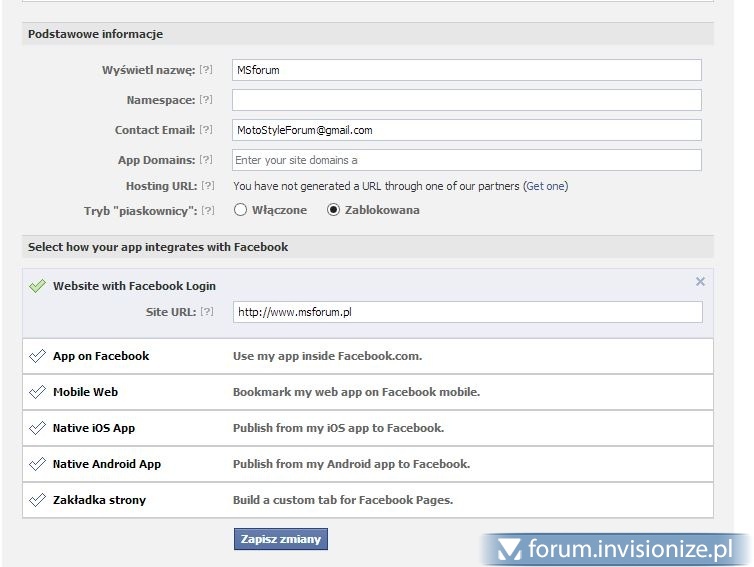
Task: Click the App Domains input field
Action: pyautogui.click(x=466, y=160)
